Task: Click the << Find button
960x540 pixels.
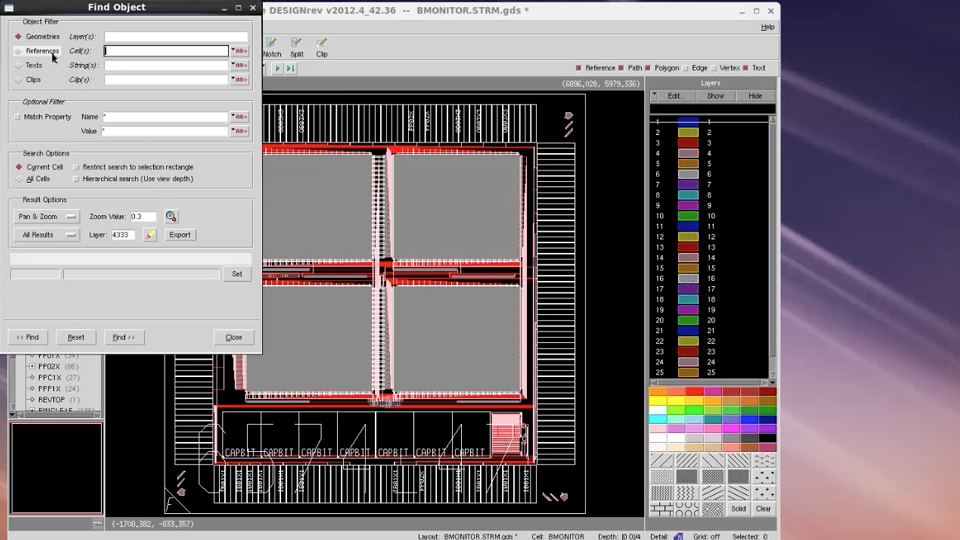Action: tap(28, 337)
